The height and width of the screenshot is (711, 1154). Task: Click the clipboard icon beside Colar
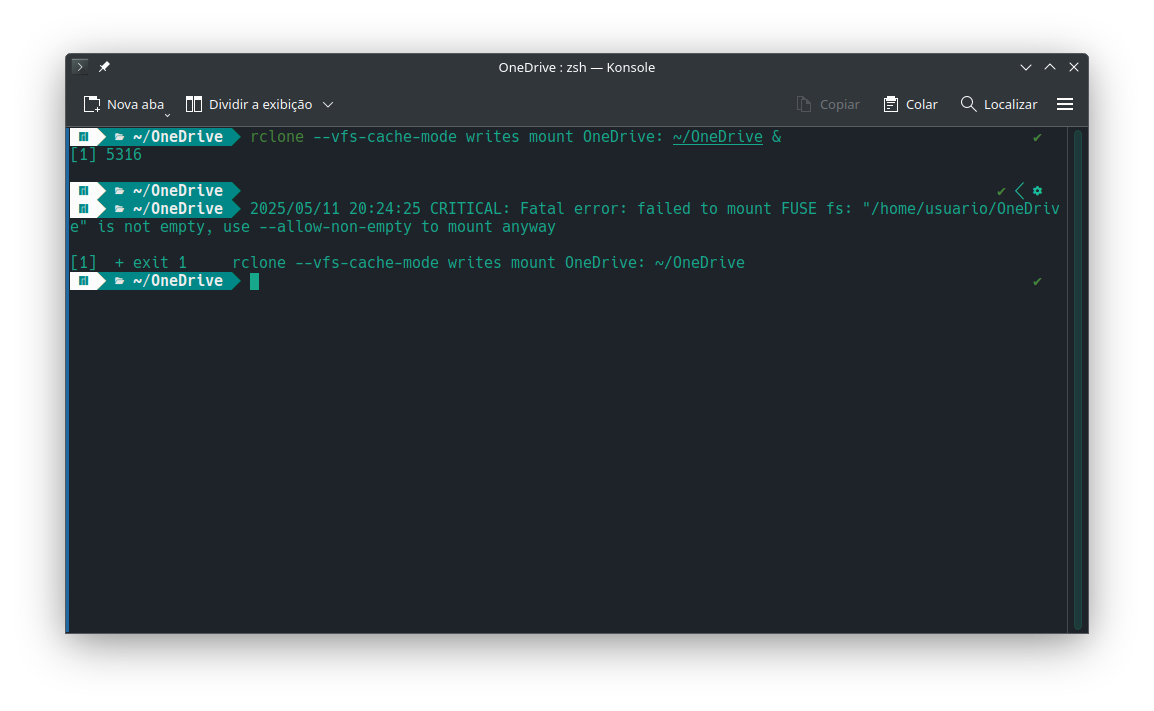click(x=891, y=105)
